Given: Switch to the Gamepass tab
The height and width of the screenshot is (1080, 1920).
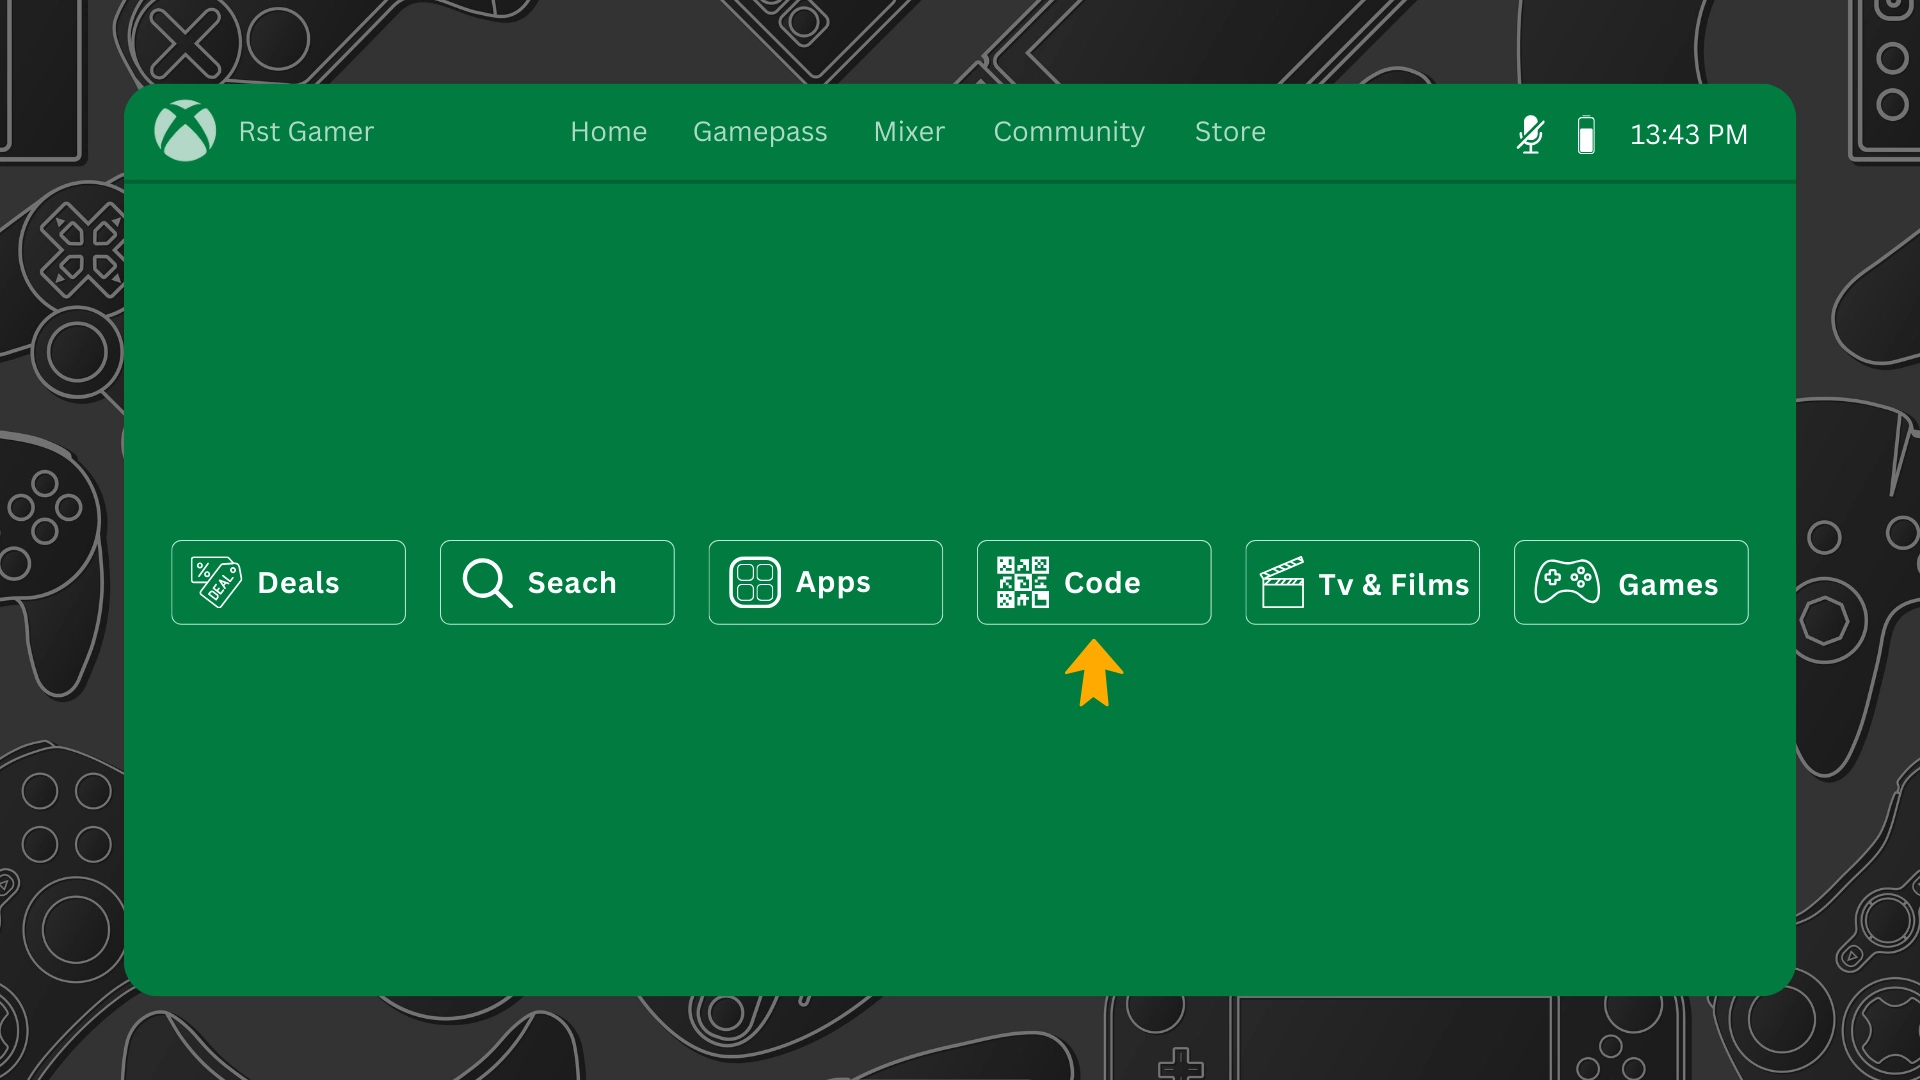Looking at the screenshot, I should [x=760, y=133].
